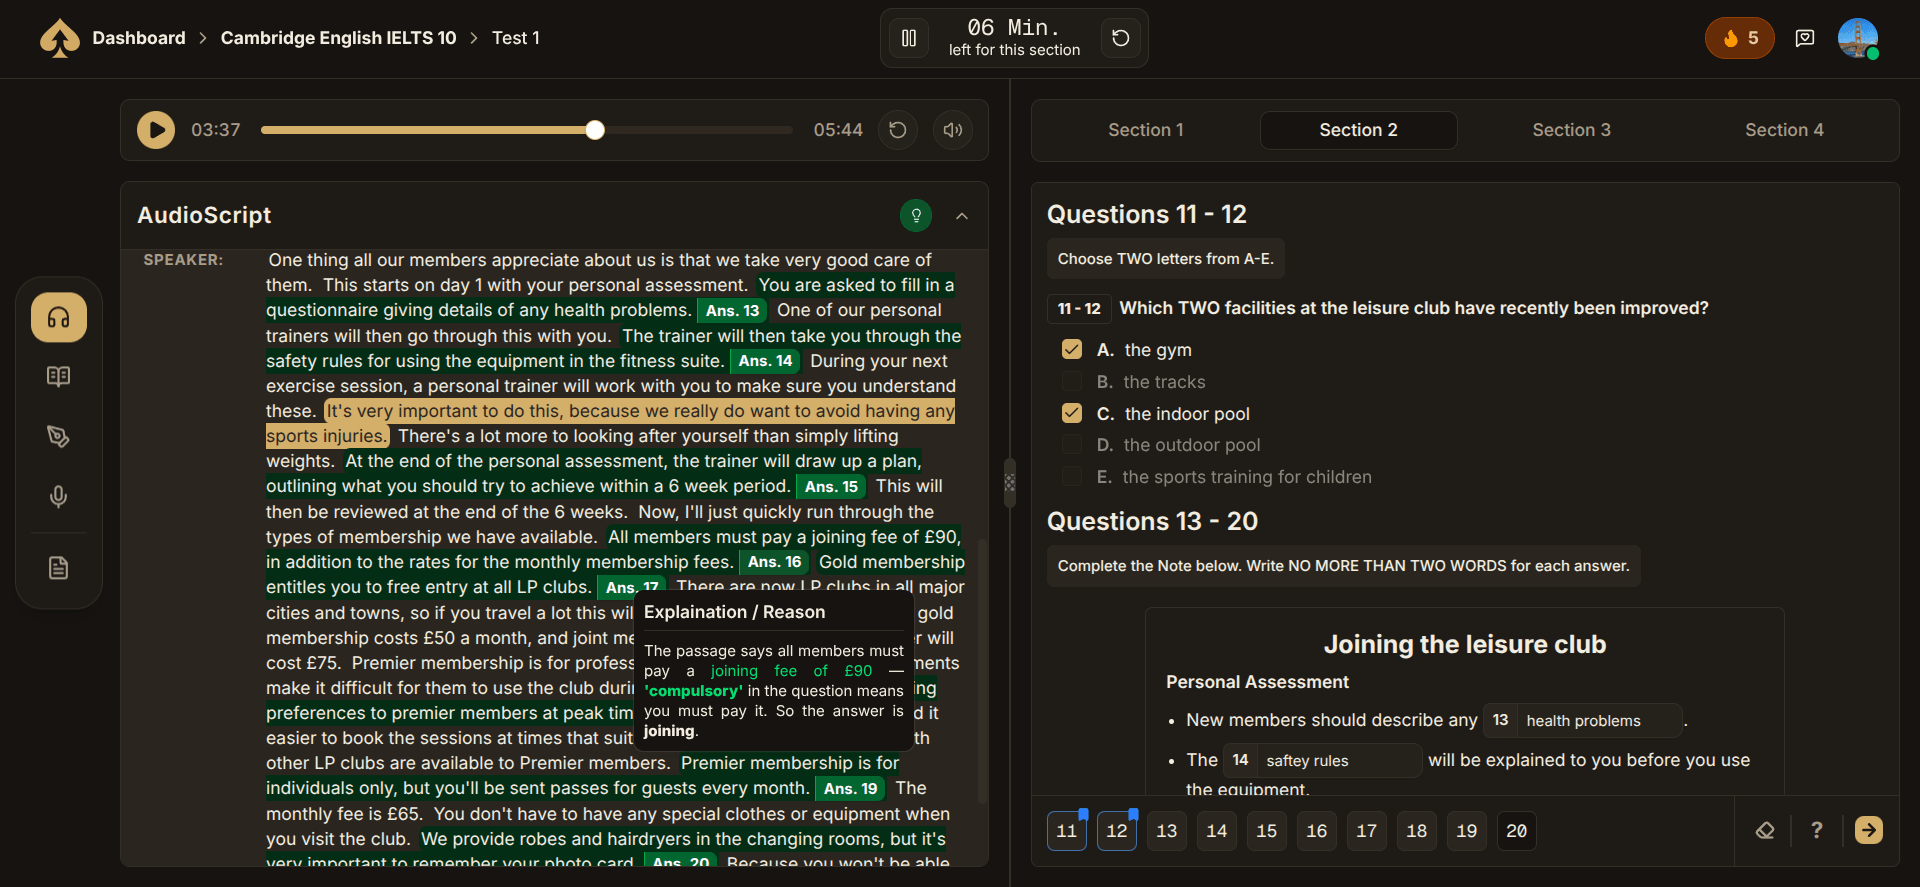Switch to Section 1 tab
This screenshot has width=1920, height=887.
click(x=1146, y=130)
